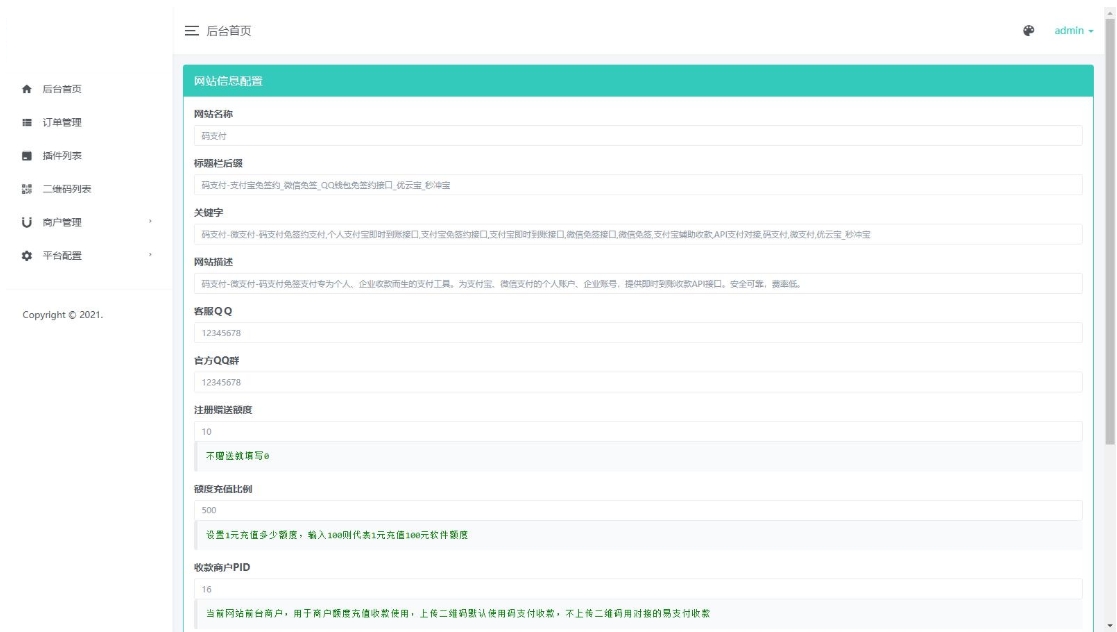Click the home icon beside 后台首页
Image resolution: width=1117 pixels, height=632 pixels.
pos(27,89)
